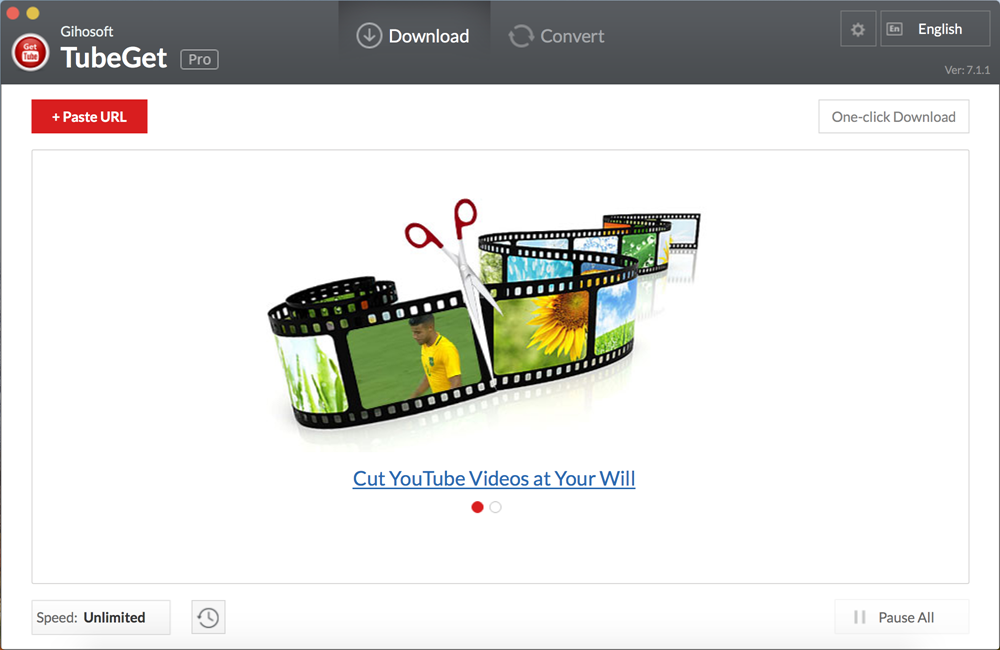Click the Ver: 7.1.1 version text
The image size is (1000, 650).
coord(967,70)
